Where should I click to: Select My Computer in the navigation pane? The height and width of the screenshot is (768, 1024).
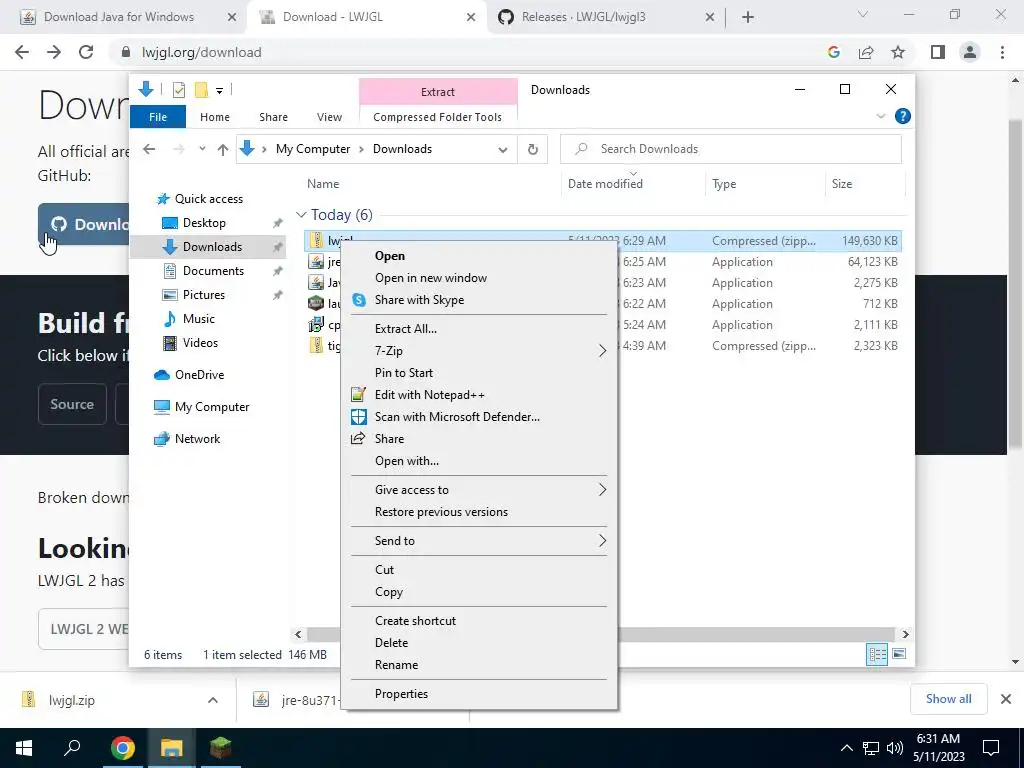click(x=212, y=407)
